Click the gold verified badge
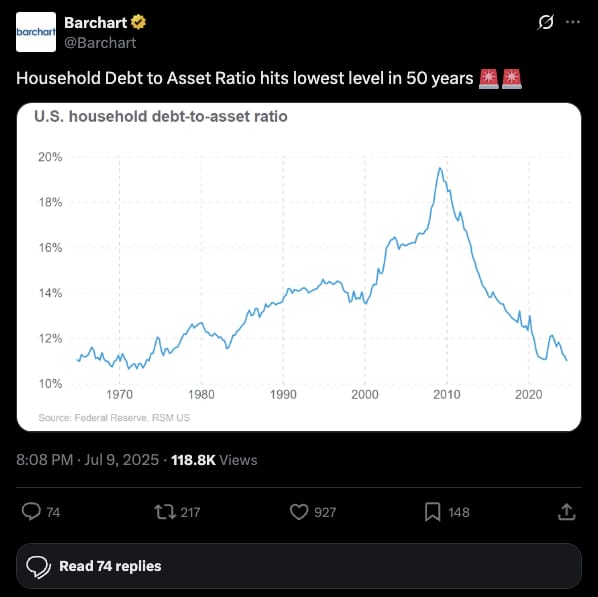 tap(138, 23)
